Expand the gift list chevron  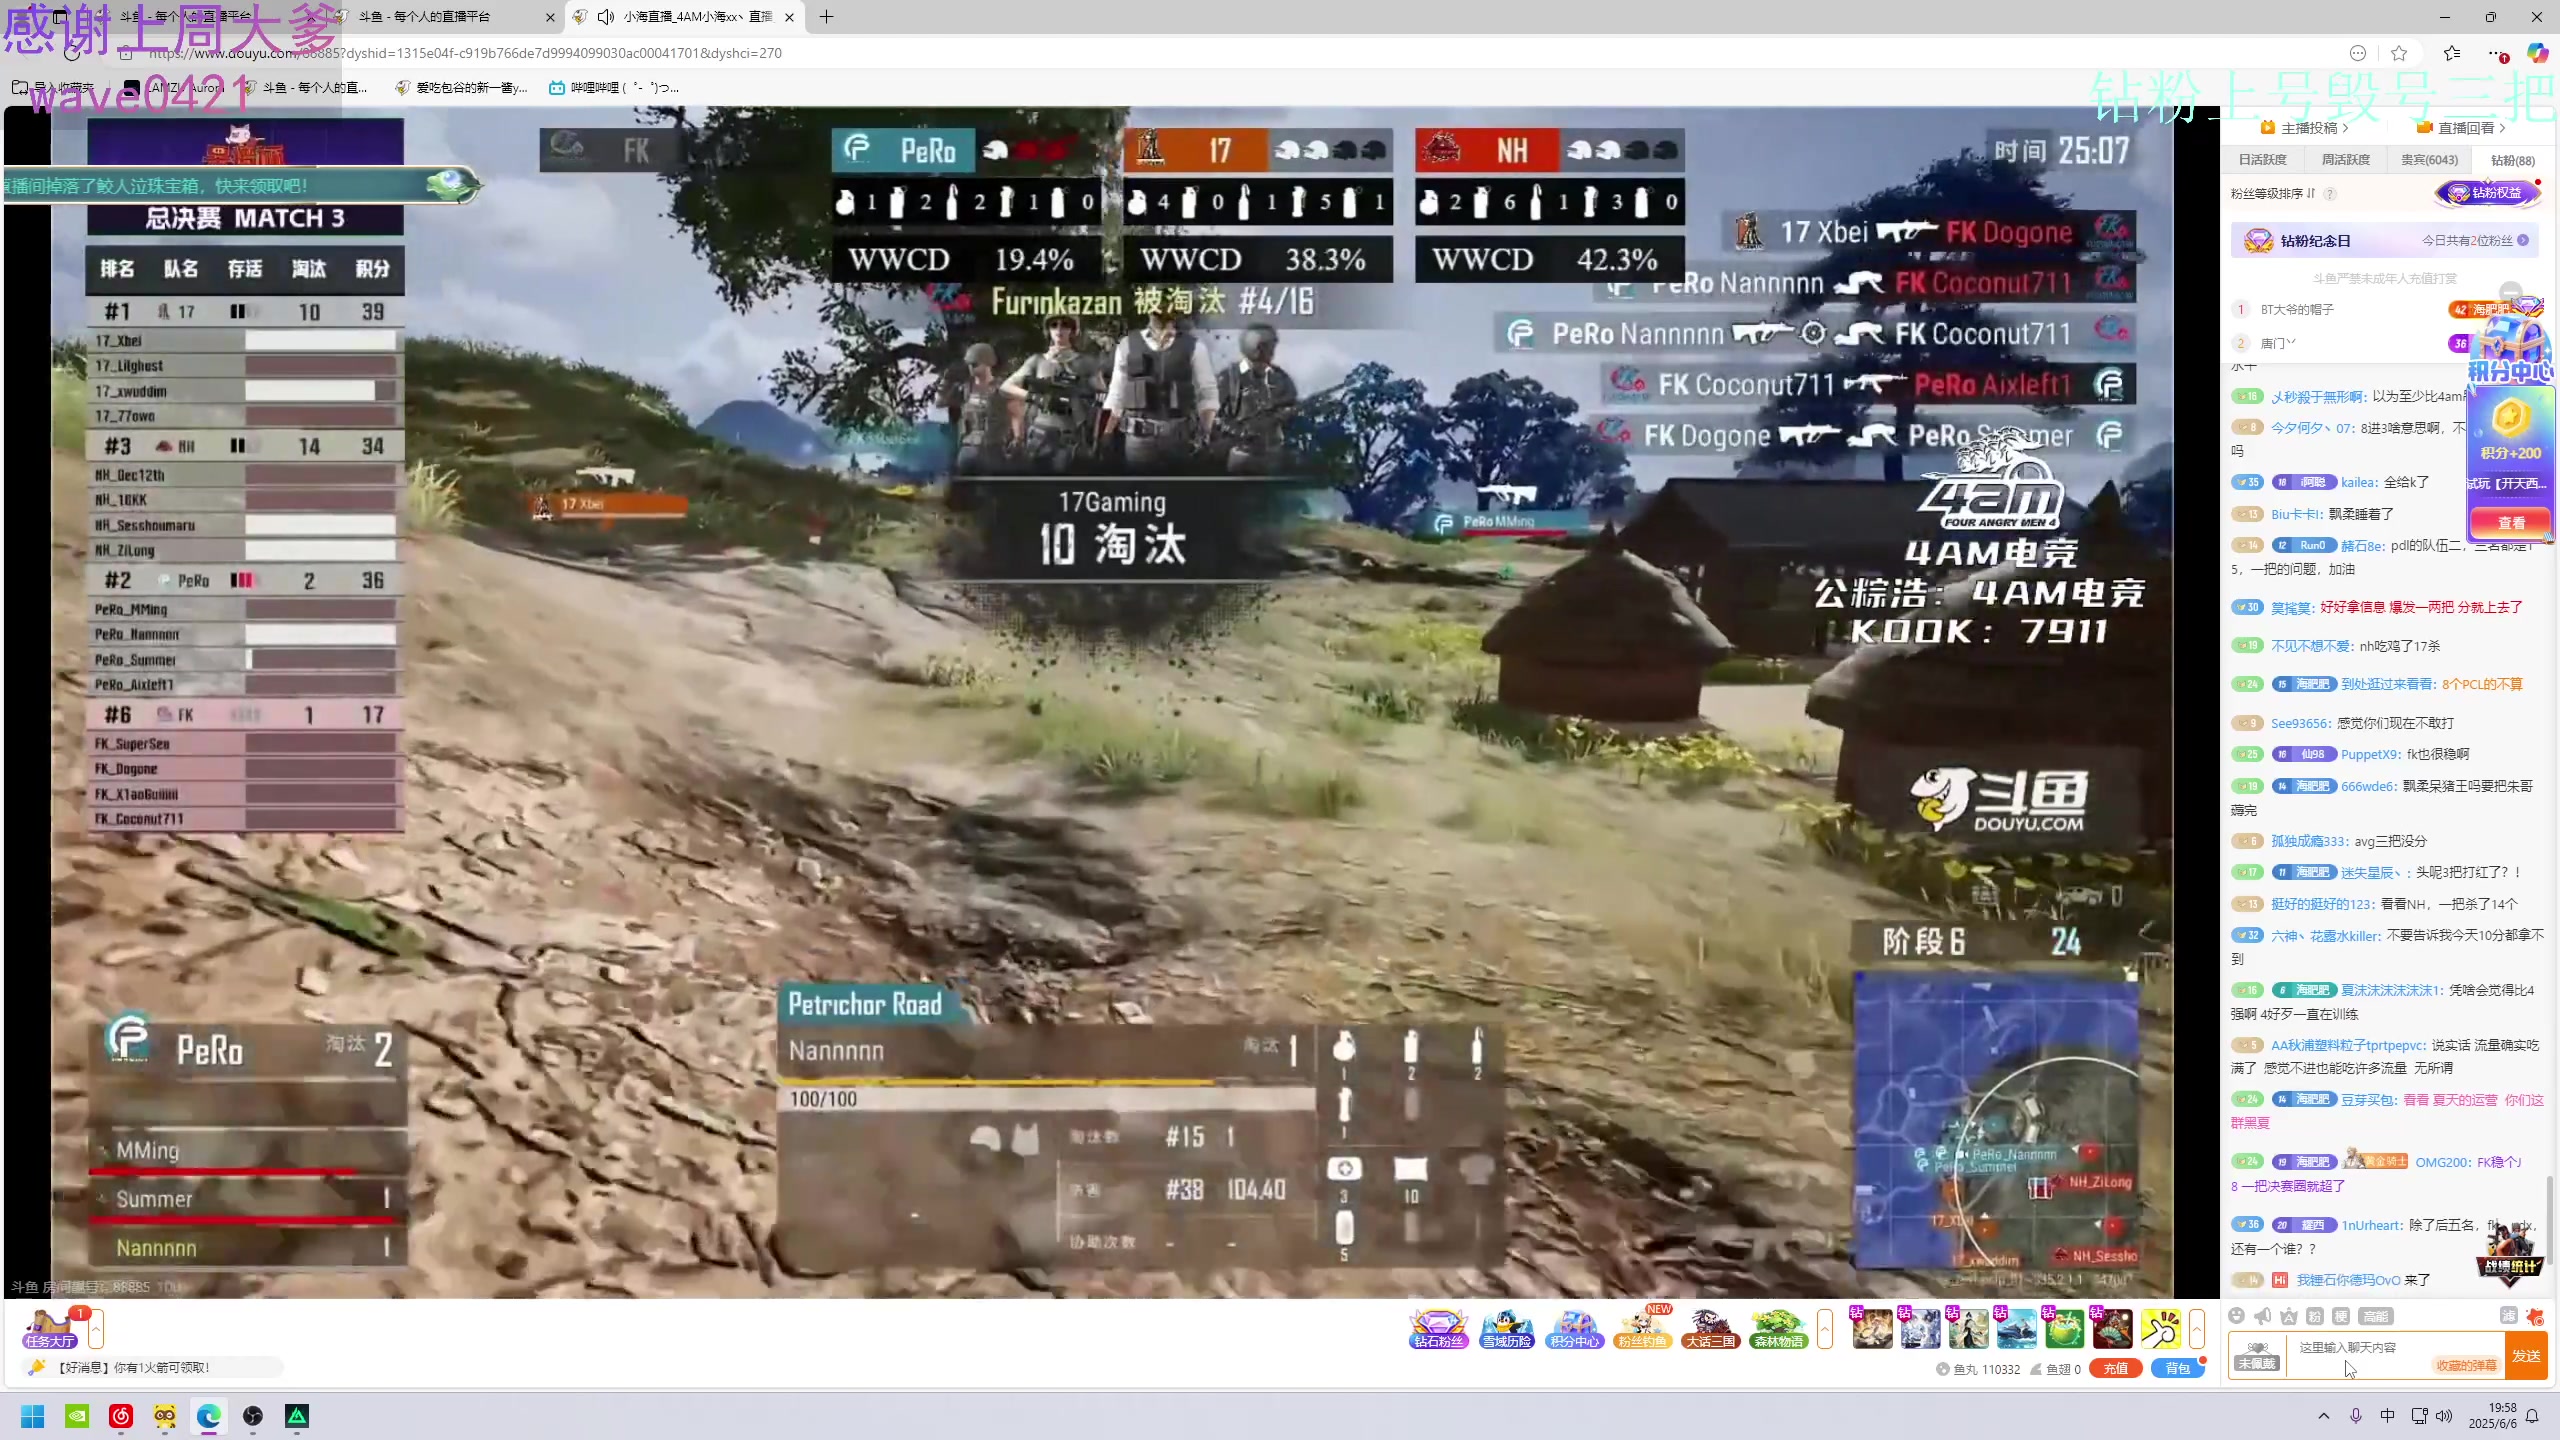[2197, 1329]
